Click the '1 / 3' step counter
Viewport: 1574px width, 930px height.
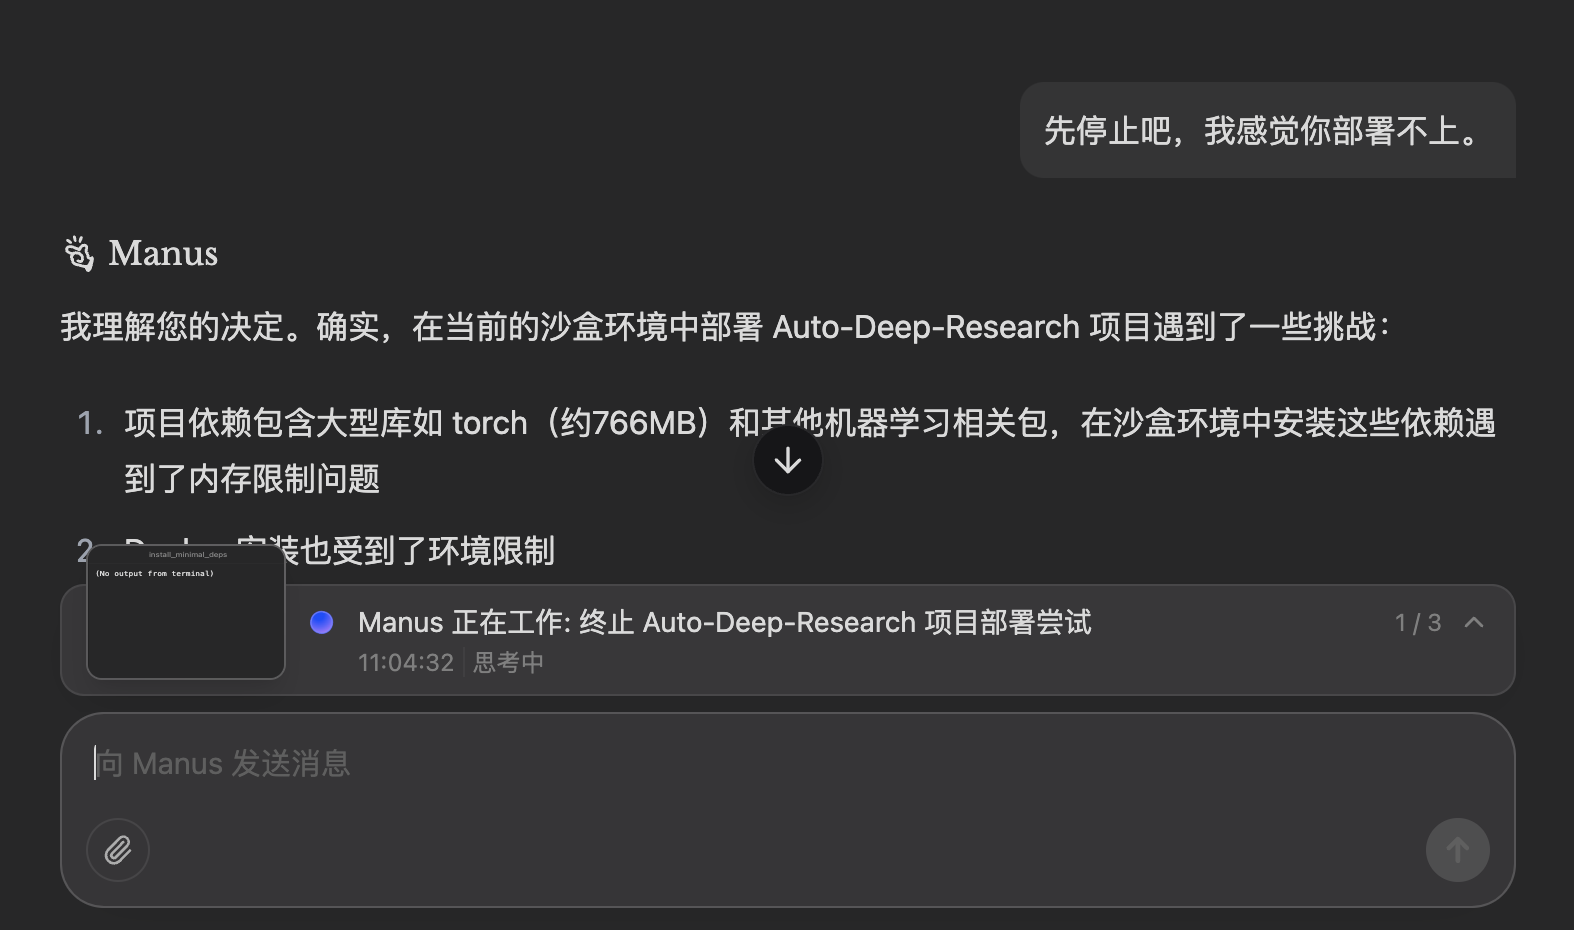click(x=1418, y=623)
